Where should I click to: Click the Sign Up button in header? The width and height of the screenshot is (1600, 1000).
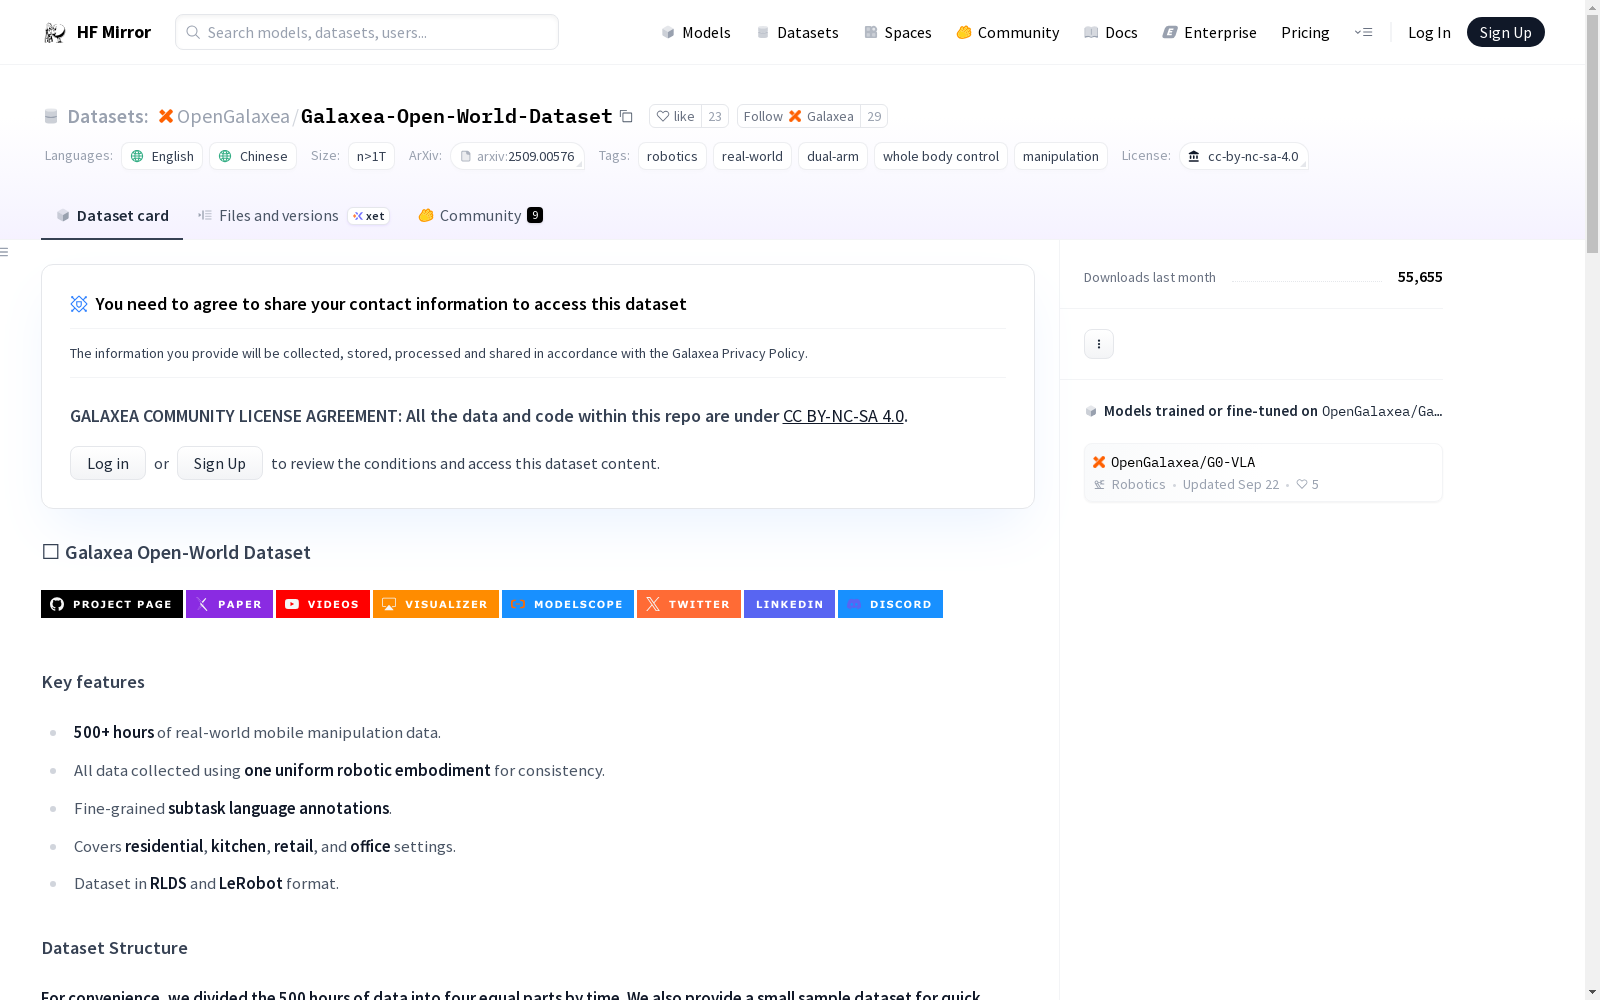[x=1505, y=32]
